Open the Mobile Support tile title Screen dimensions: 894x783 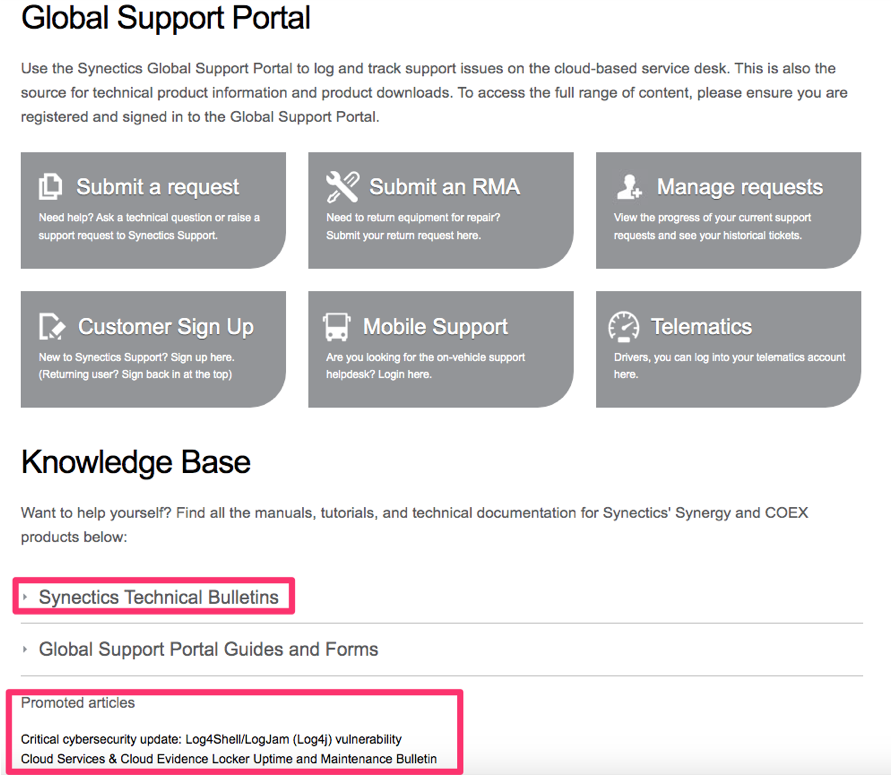436,327
